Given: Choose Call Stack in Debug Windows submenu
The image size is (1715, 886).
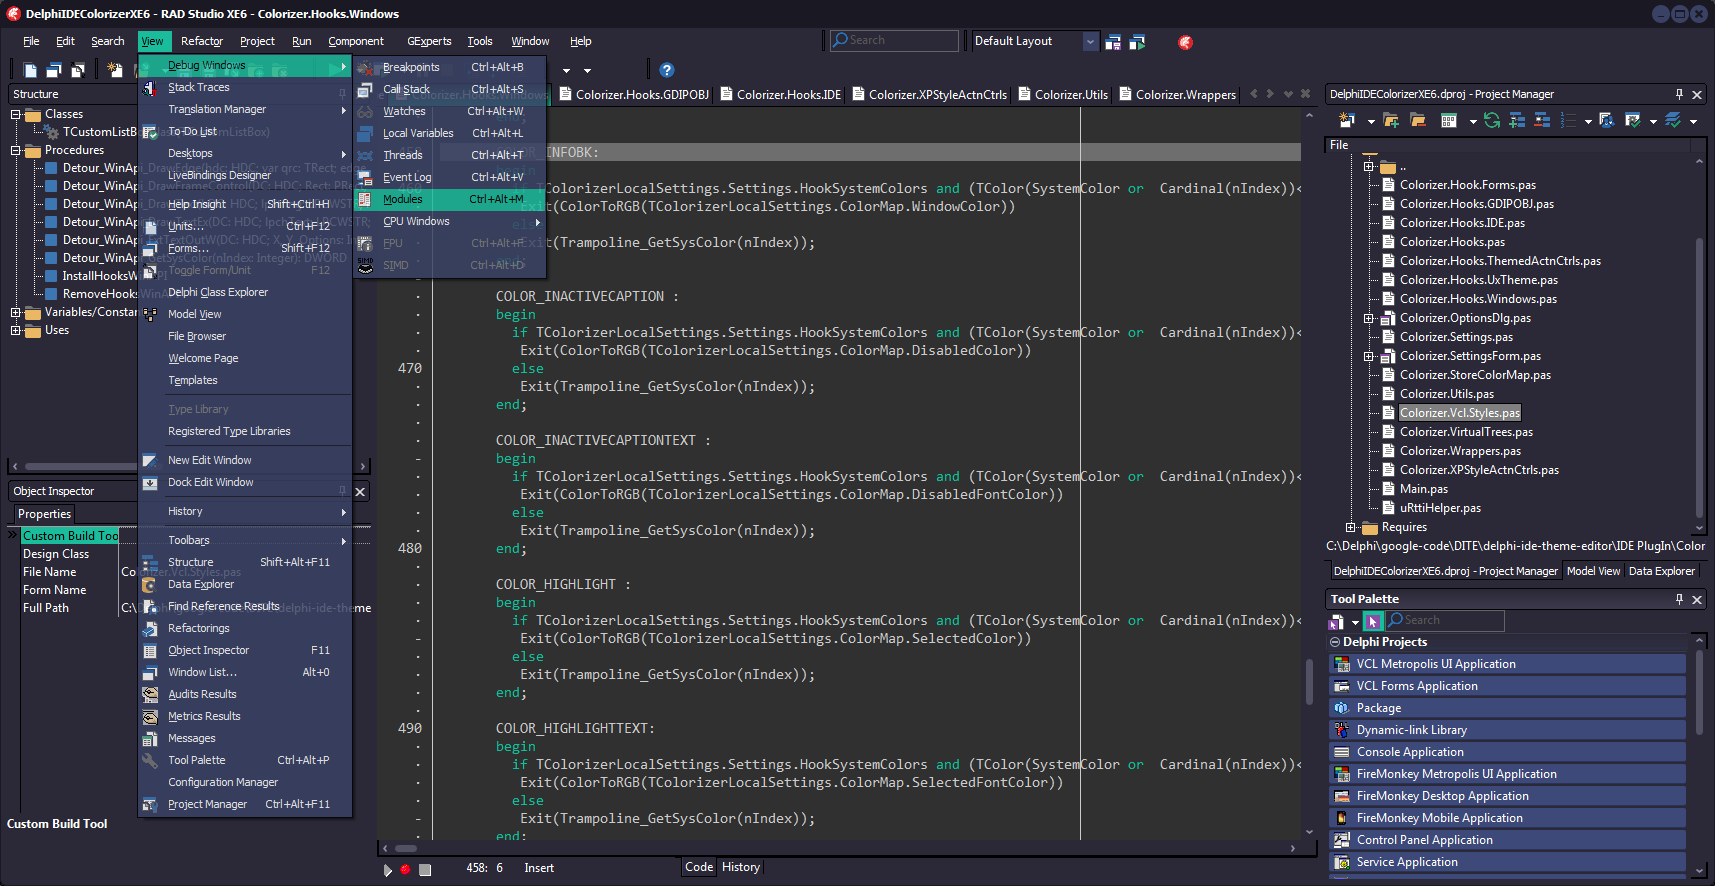Looking at the screenshot, I should [450, 89].
